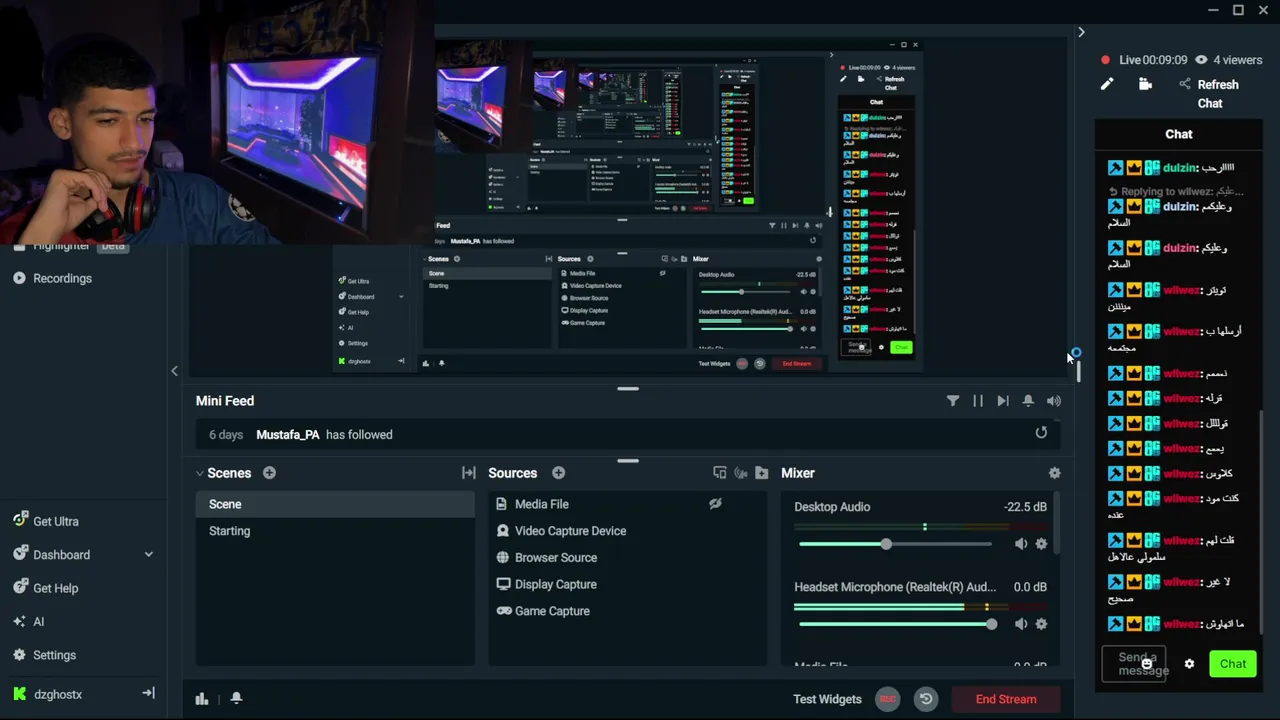Filter Mini Feed events
This screenshot has width=1280, height=720.
[953, 401]
